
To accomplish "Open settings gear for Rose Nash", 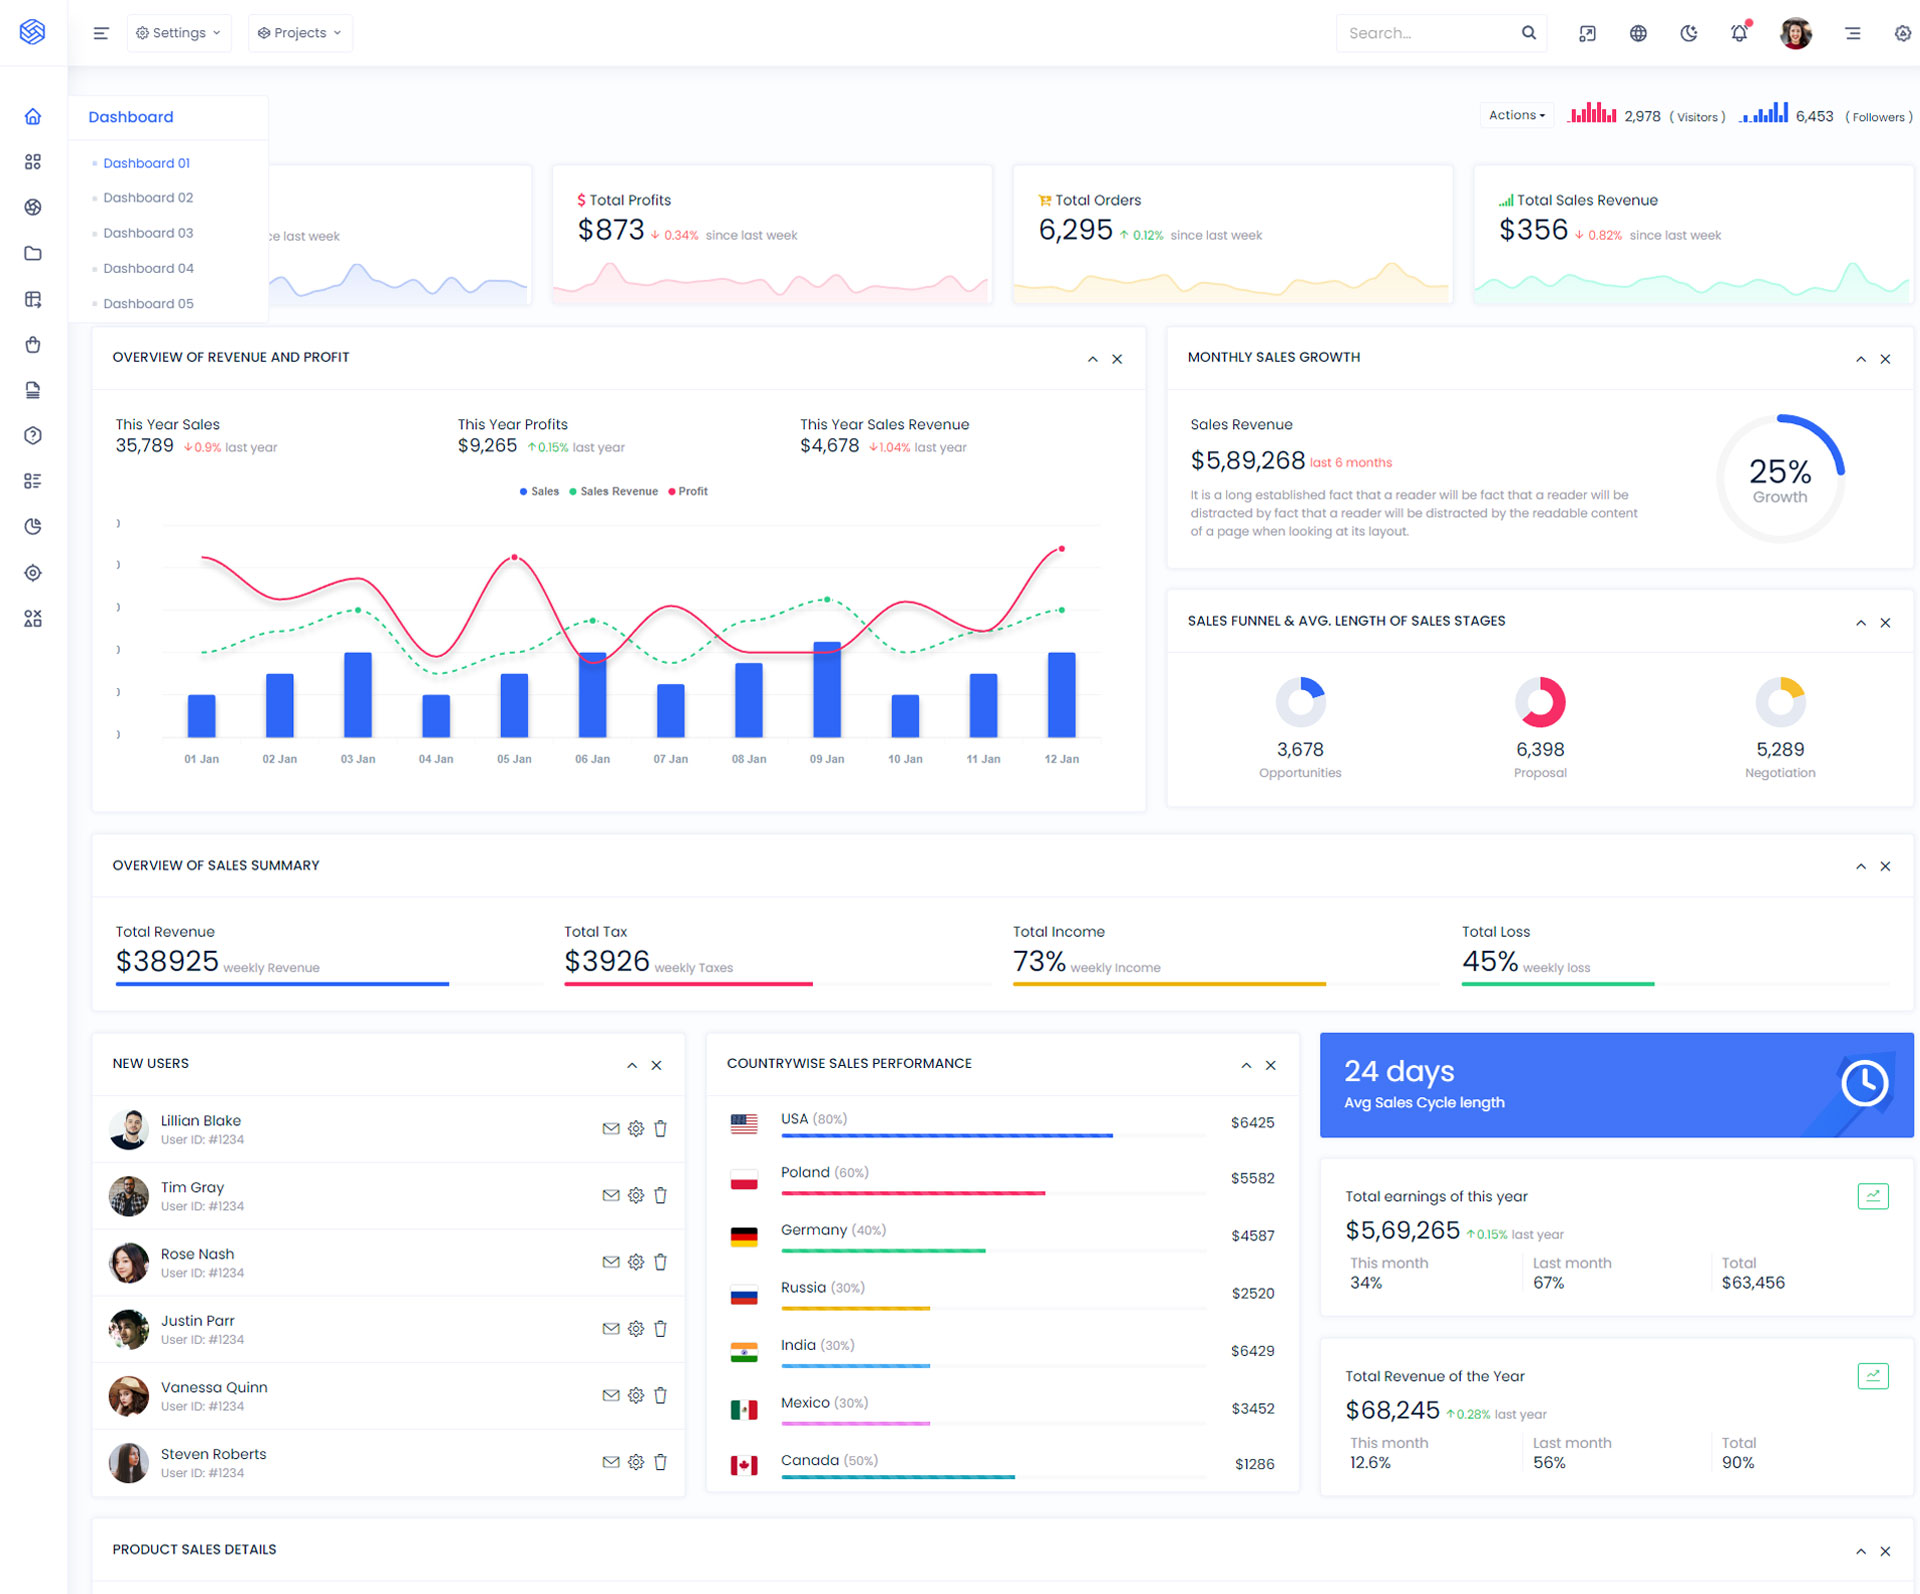I will [636, 1262].
